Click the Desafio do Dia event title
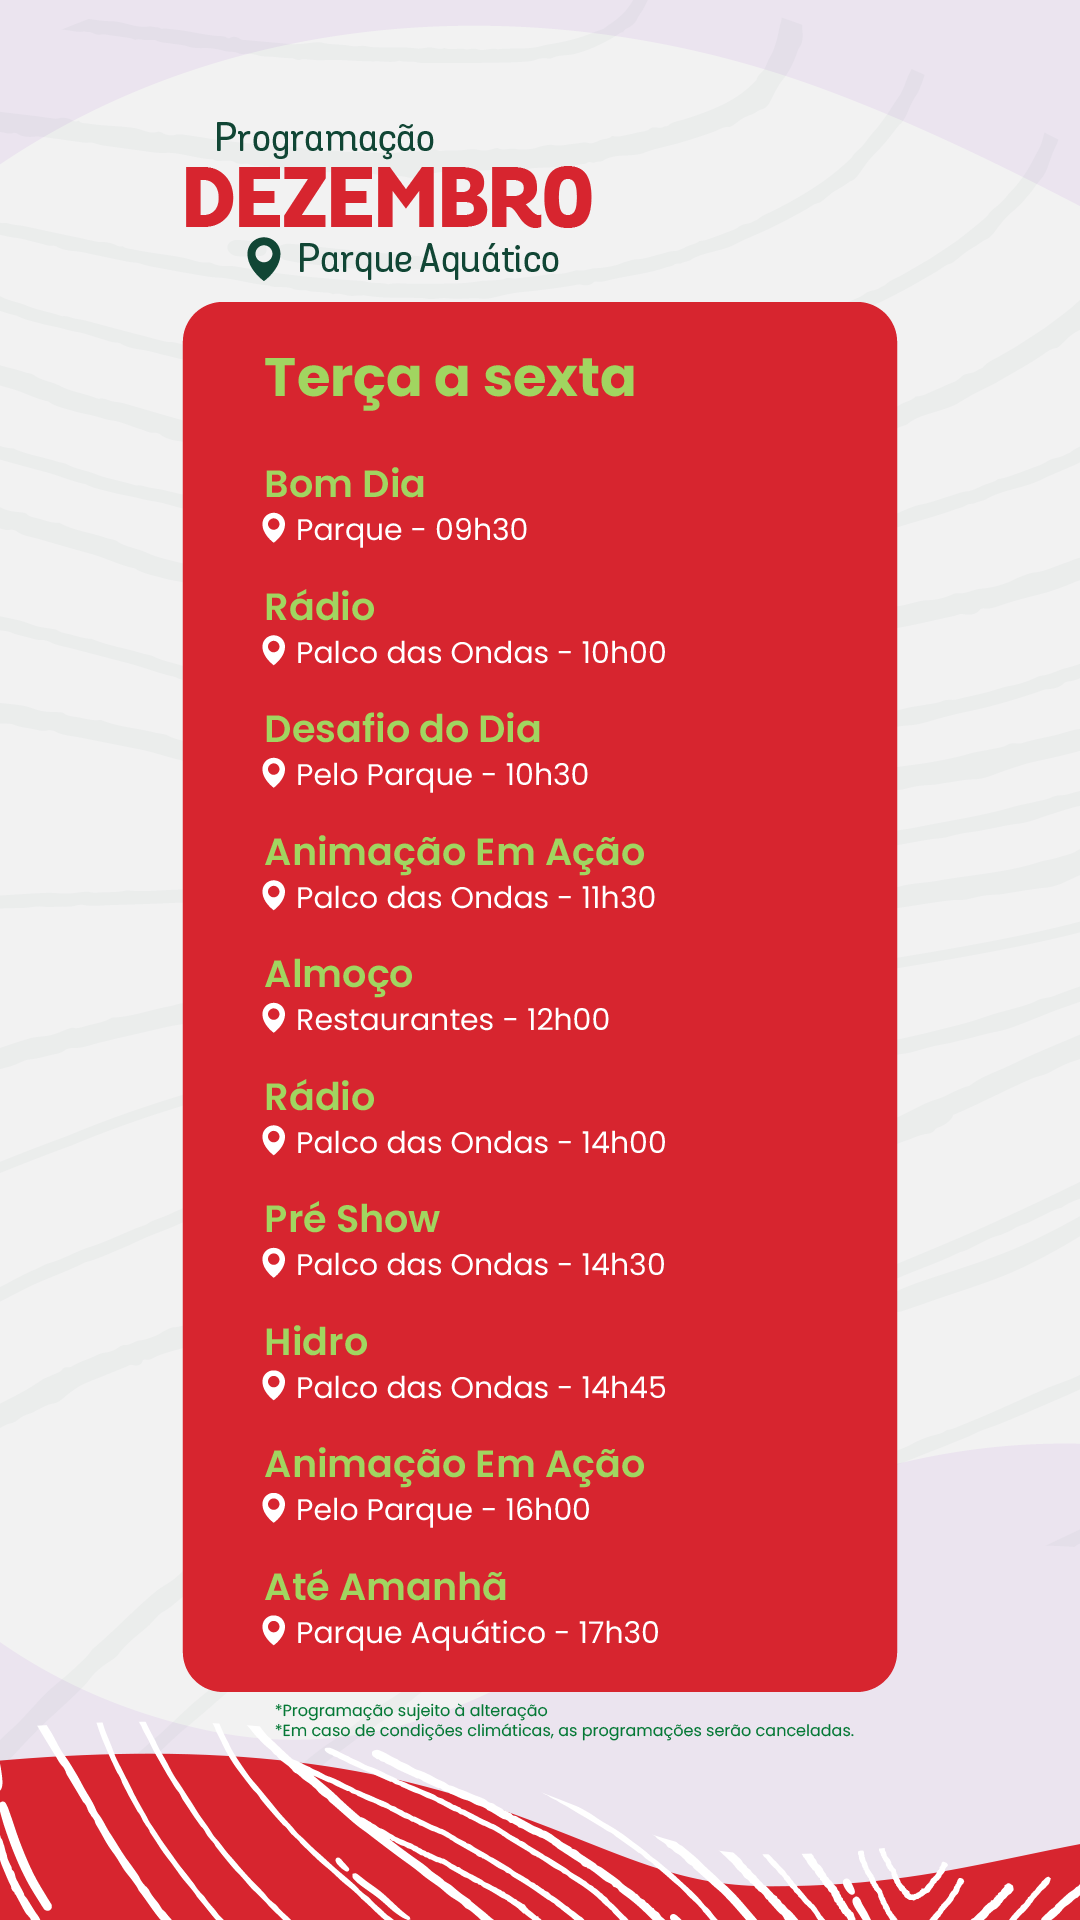This screenshot has height=1920, width=1080. point(403,729)
